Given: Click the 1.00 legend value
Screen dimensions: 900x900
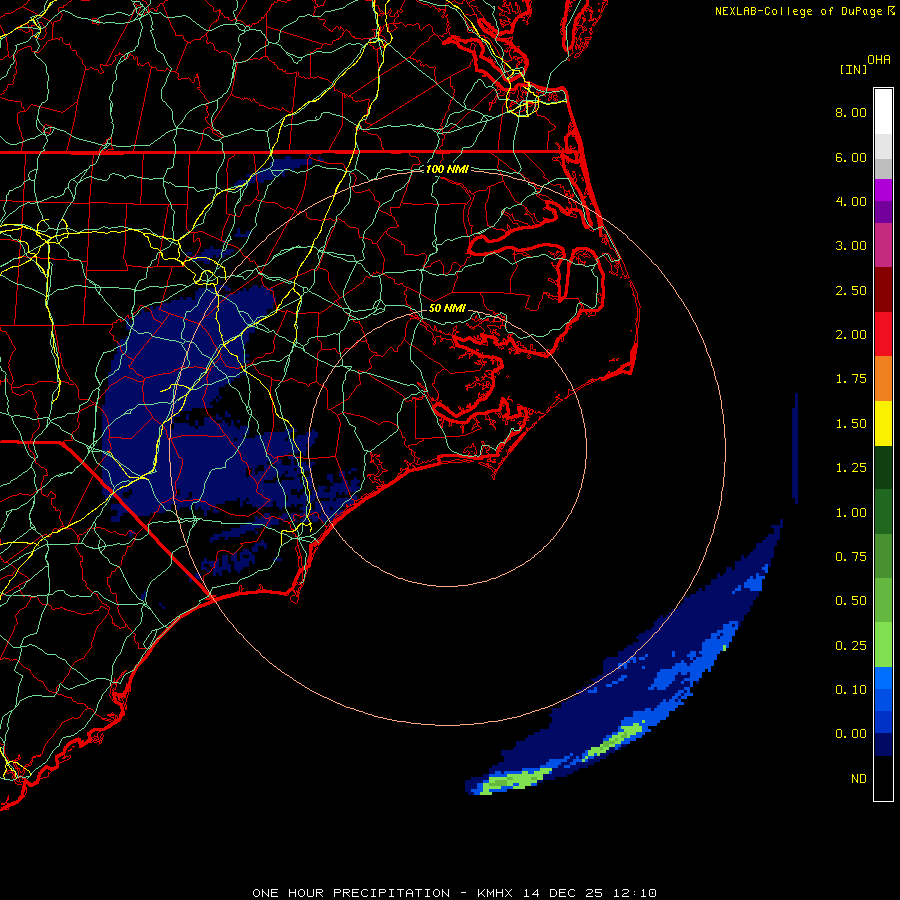Looking at the screenshot, I should (851, 513).
